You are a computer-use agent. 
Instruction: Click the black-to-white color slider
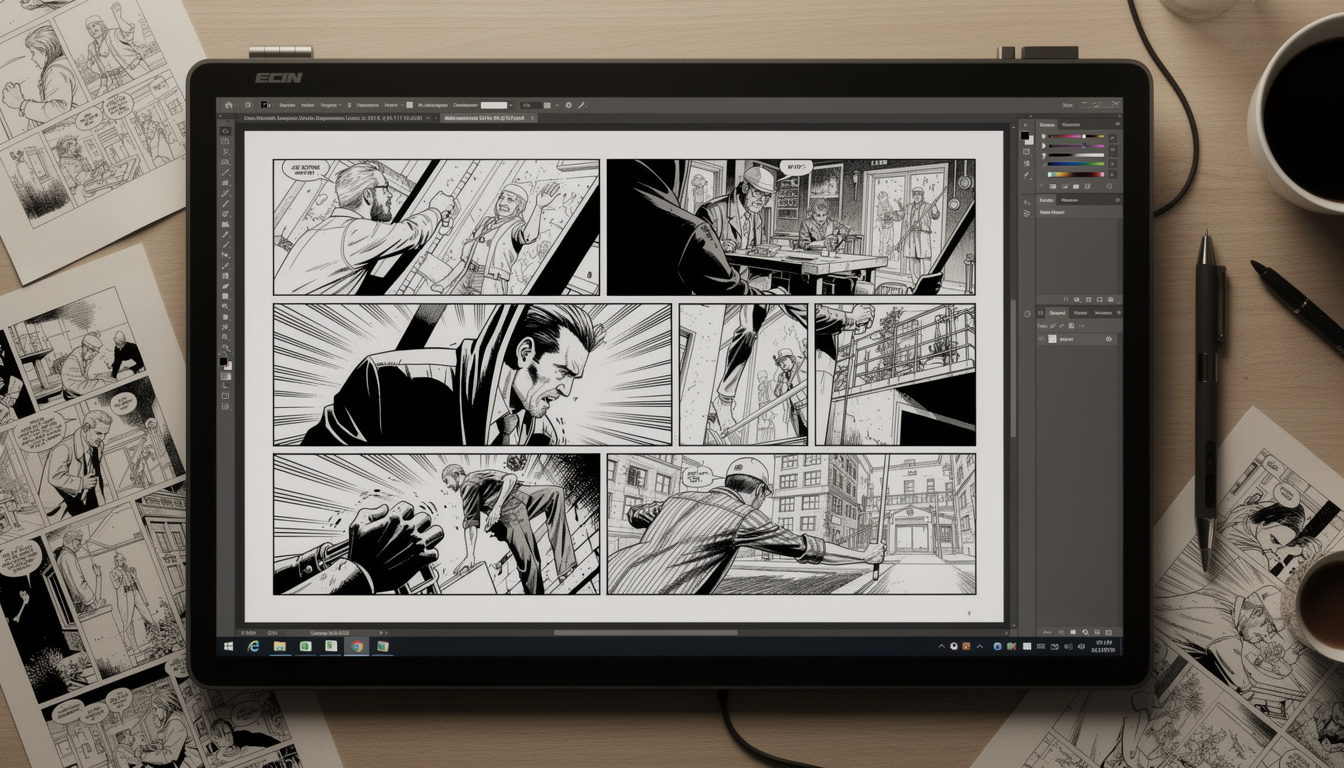(1076, 155)
